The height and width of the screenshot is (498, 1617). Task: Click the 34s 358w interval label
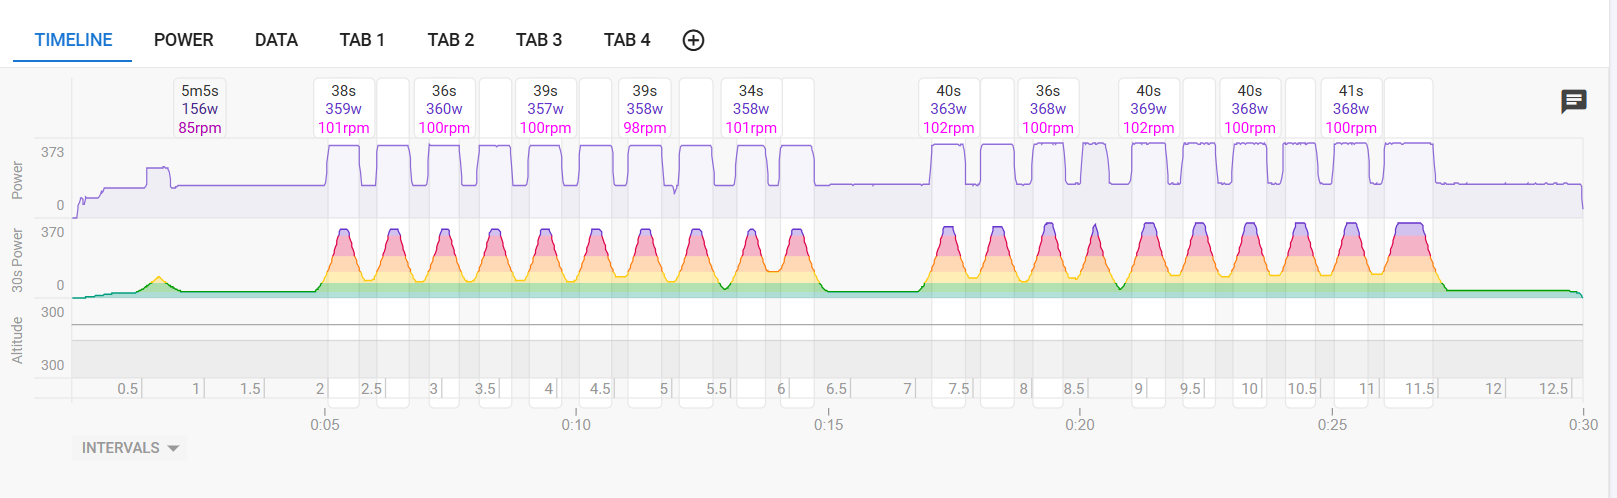751,109
